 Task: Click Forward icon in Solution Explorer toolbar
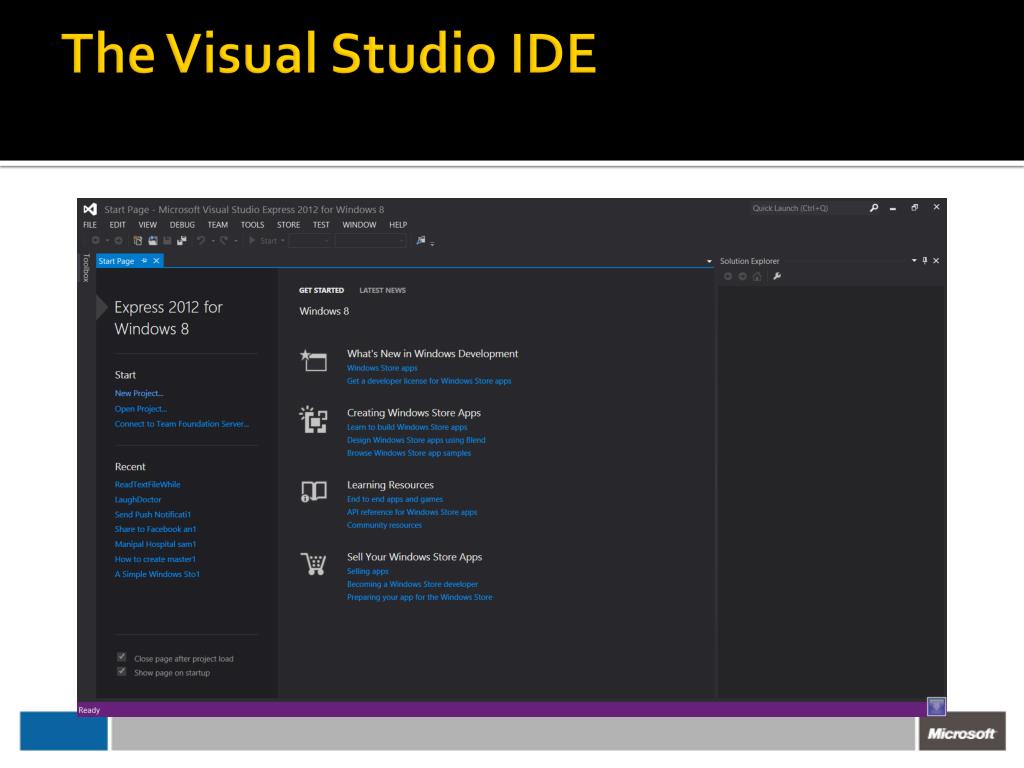743,276
